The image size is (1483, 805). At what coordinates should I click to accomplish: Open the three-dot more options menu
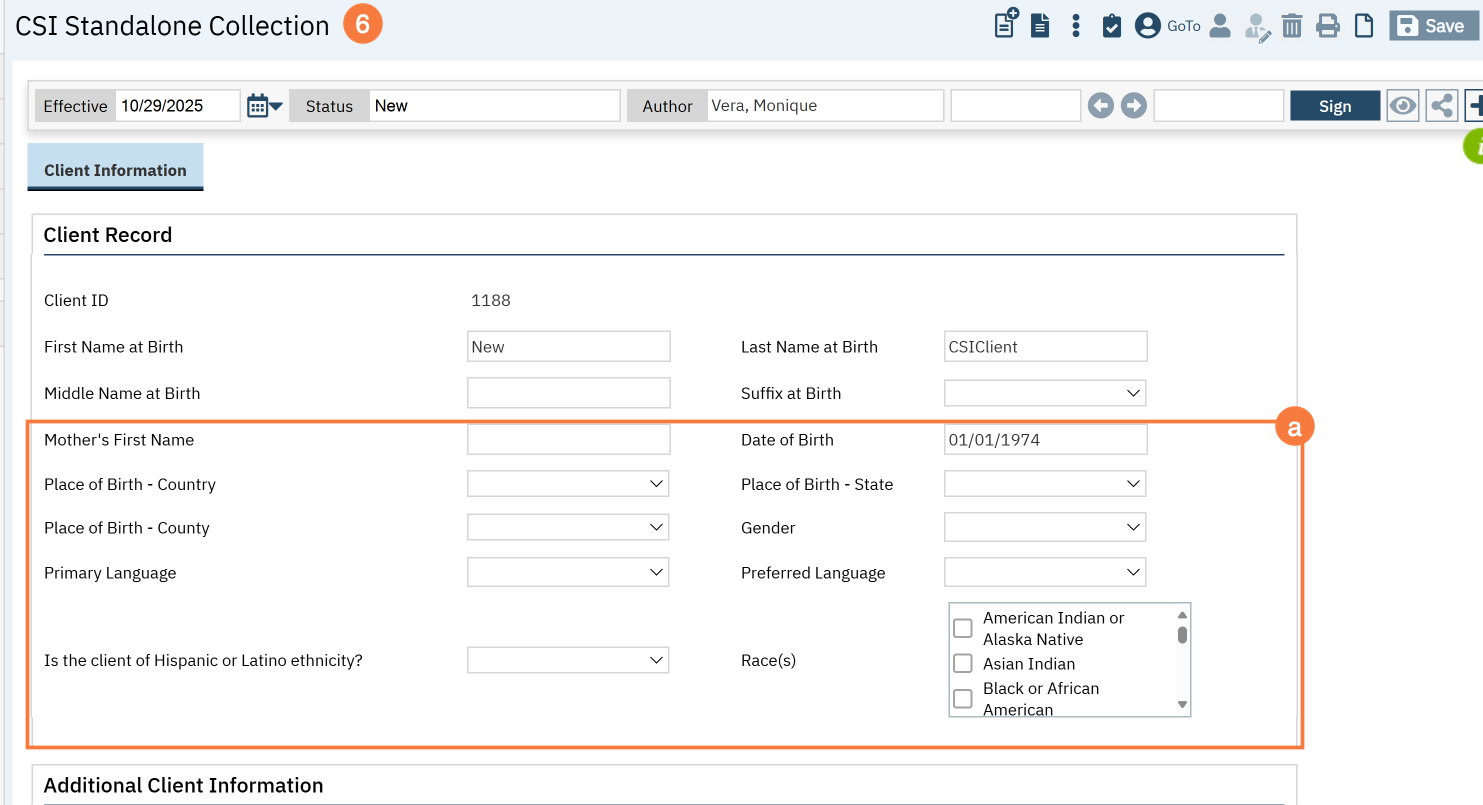click(x=1075, y=26)
